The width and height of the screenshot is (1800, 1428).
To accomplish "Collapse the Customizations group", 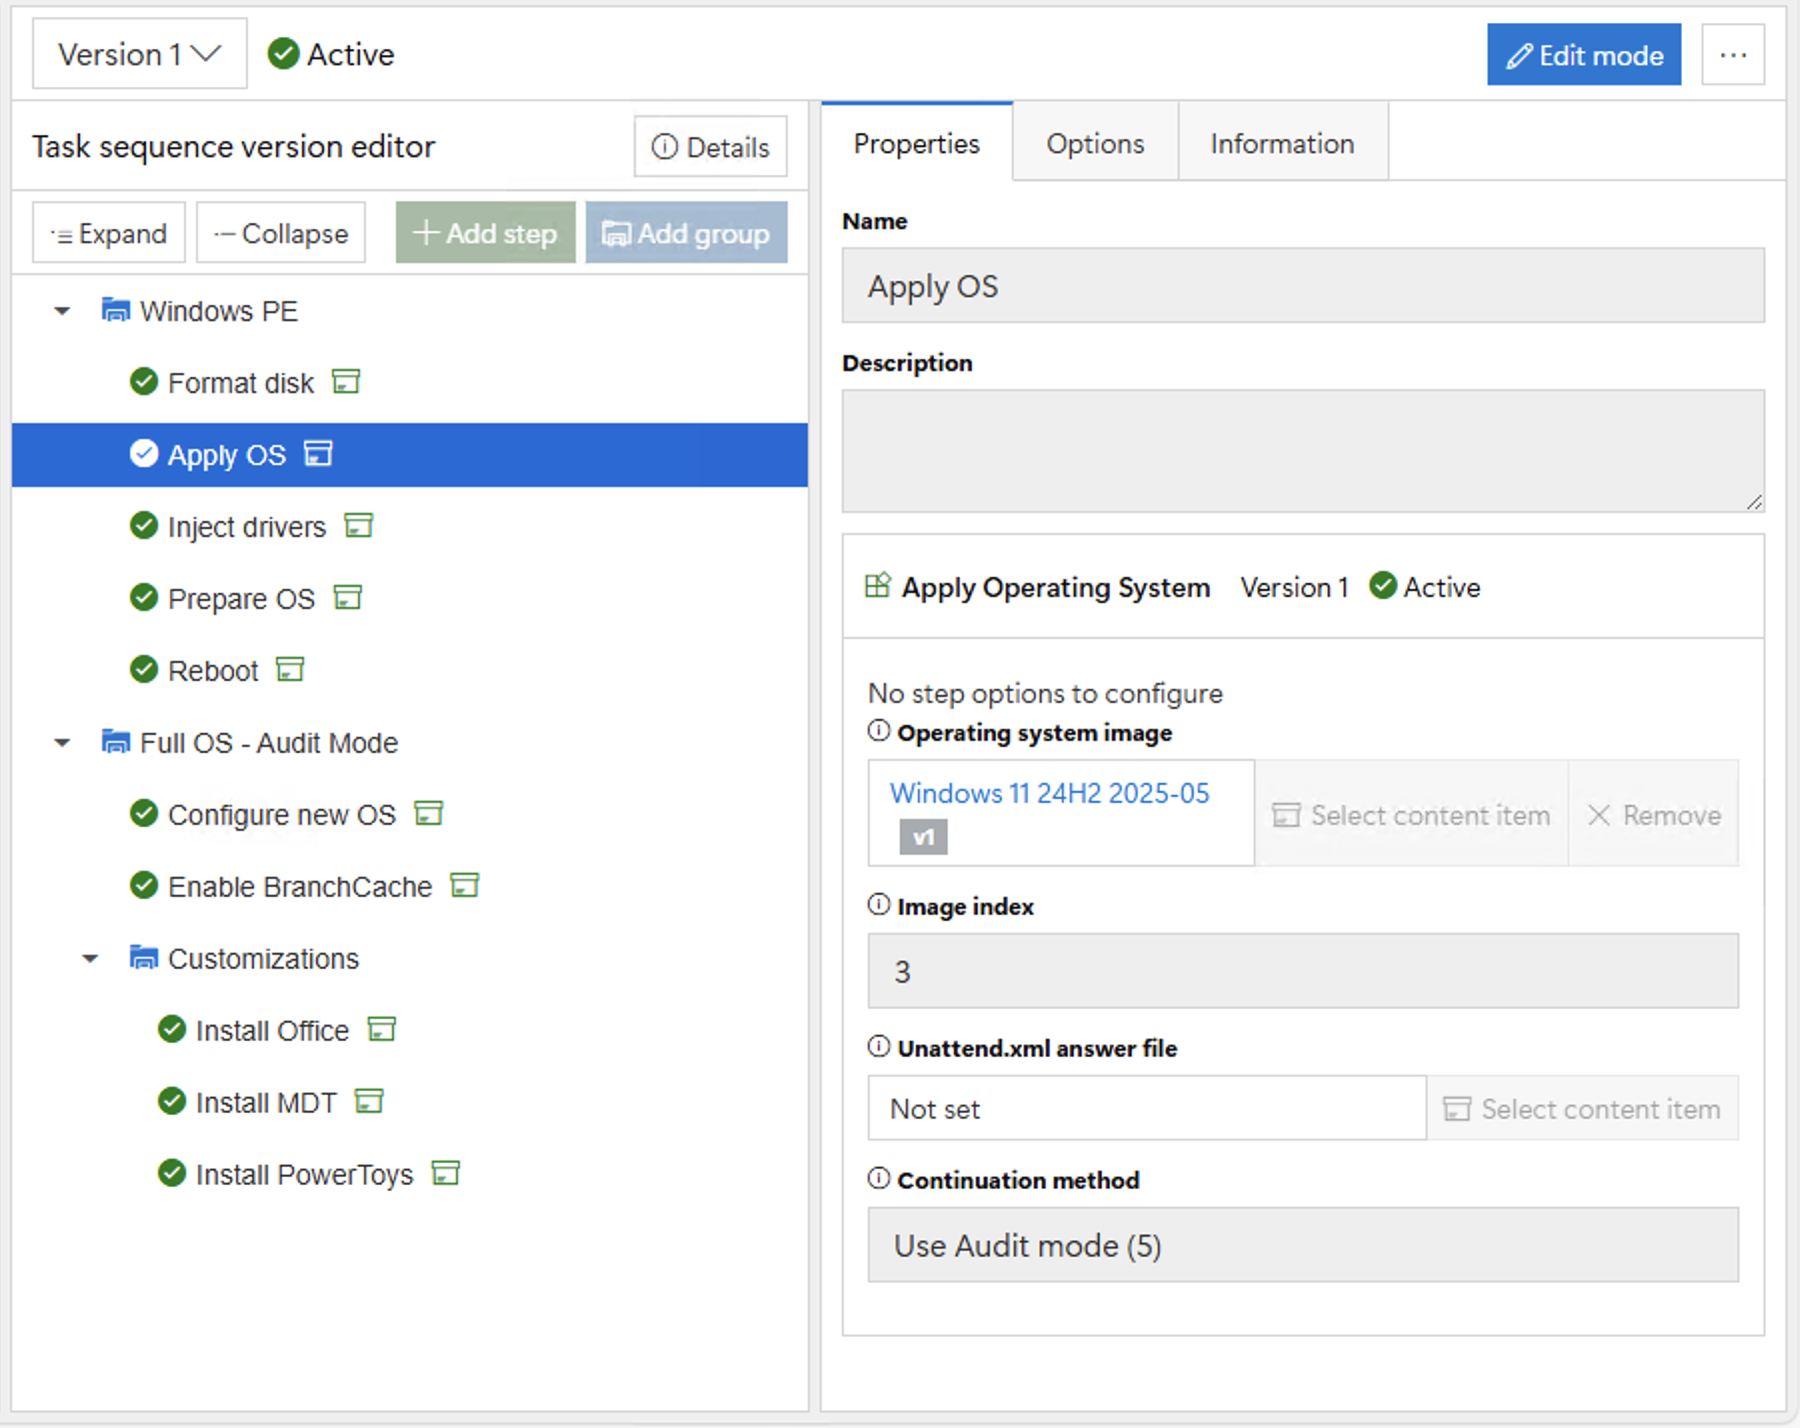I will tap(90, 957).
